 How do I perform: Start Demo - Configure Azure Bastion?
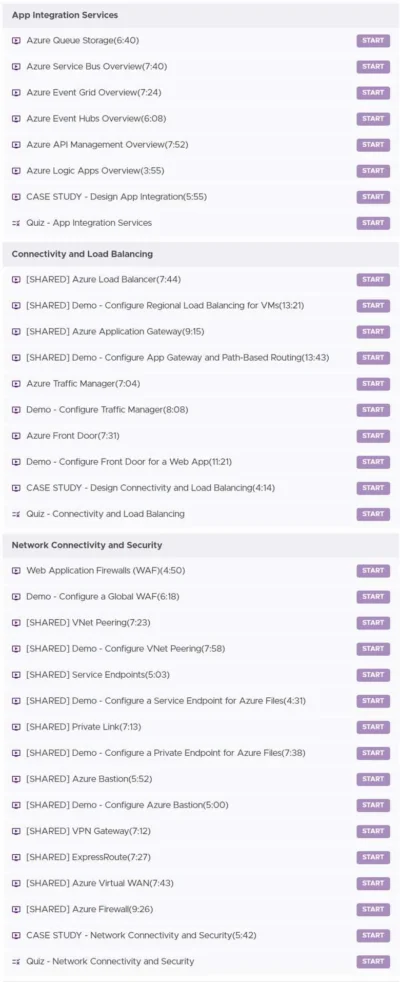tap(373, 805)
